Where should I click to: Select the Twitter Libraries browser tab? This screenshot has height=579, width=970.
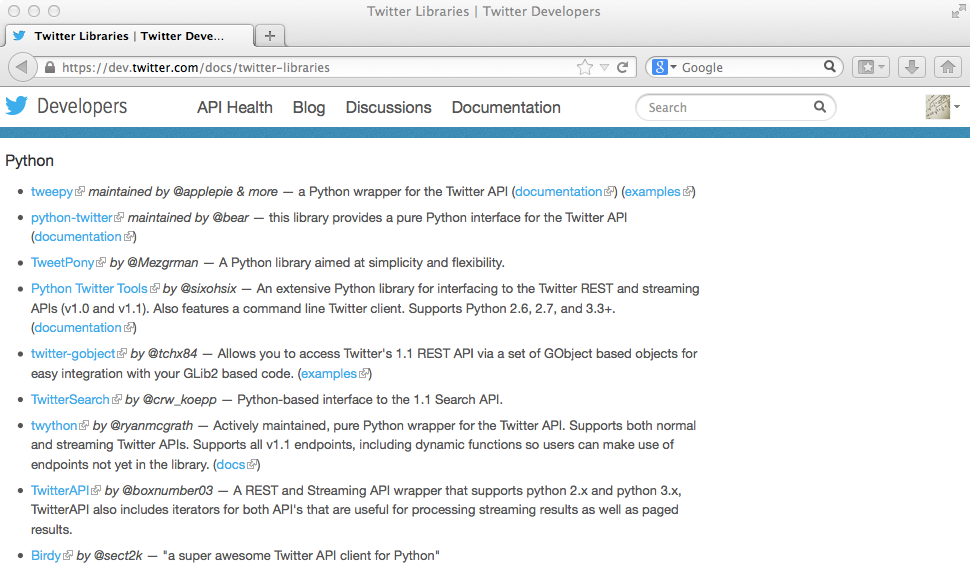129,36
